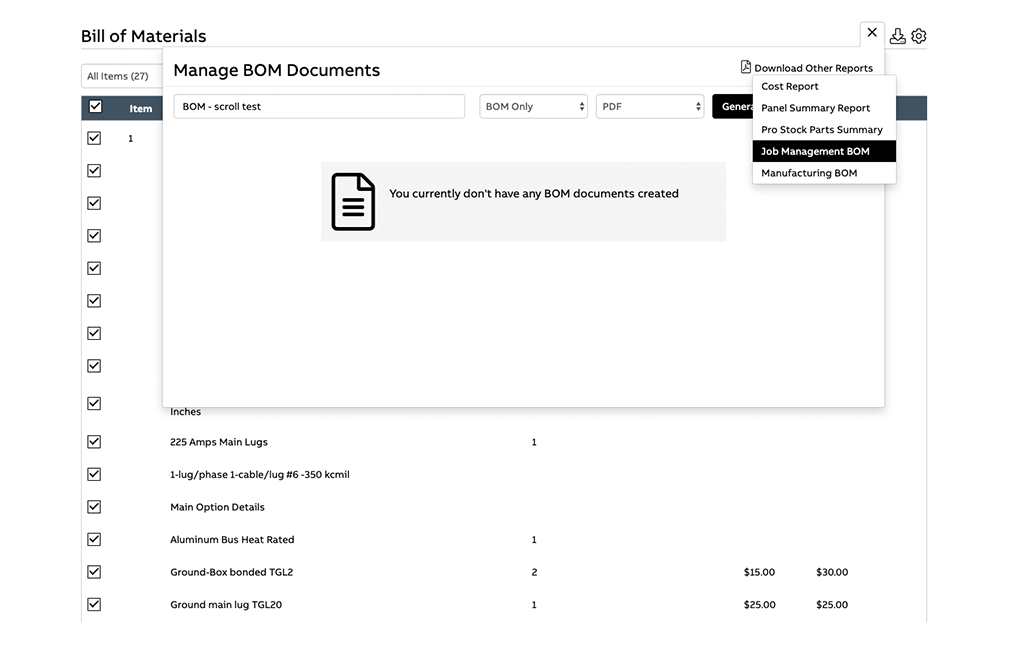Screen dimensions: 1024x650
Task: Click the BOM - scroll test name field
Action: 319,106
